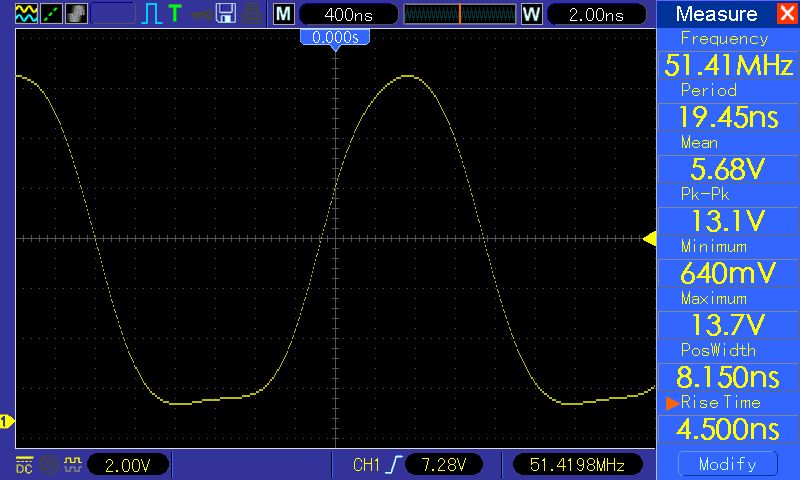Click the W window timebase icon
Image resolution: width=800 pixels, height=480 pixels.
[x=531, y=14]
